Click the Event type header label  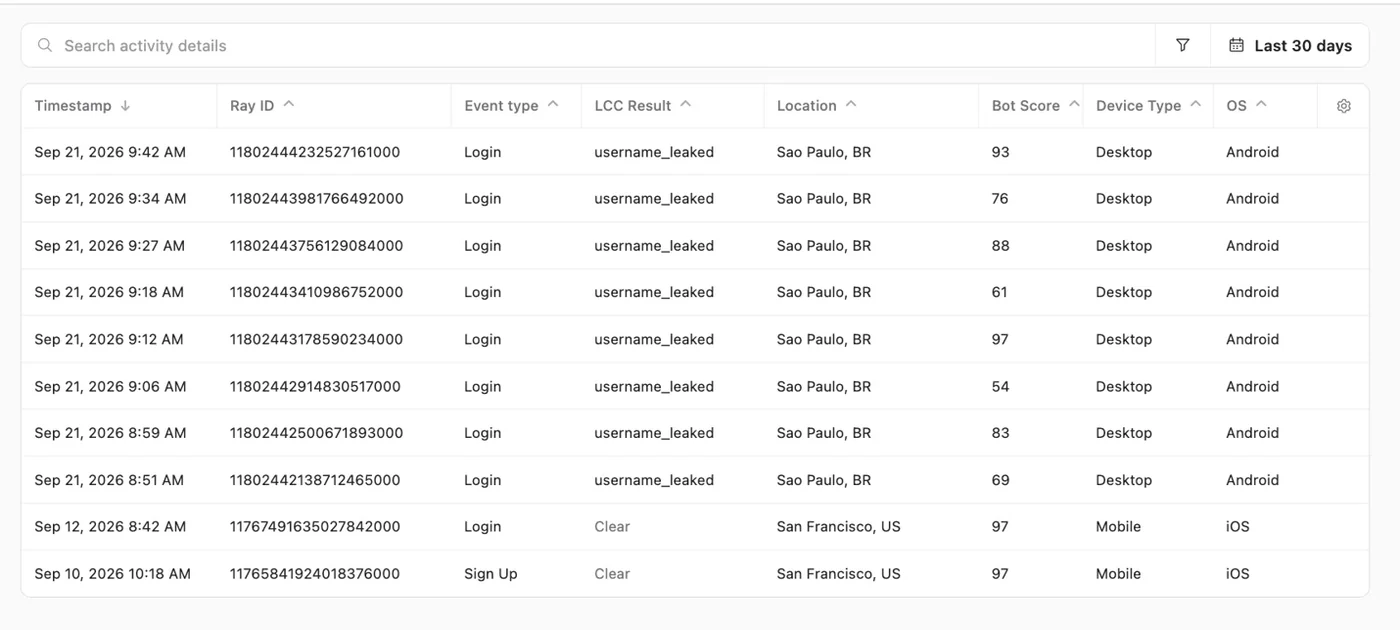click(x=501, y=106)
